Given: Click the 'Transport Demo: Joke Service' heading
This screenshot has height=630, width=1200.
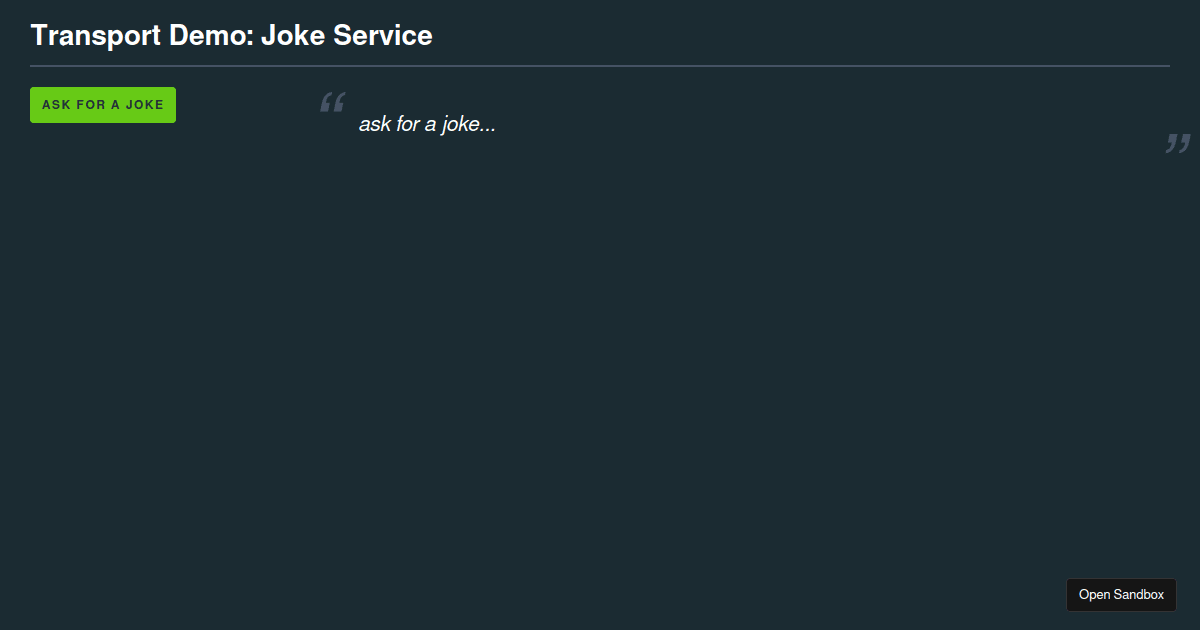Looking at the screenshot, I should coord(231,35).
